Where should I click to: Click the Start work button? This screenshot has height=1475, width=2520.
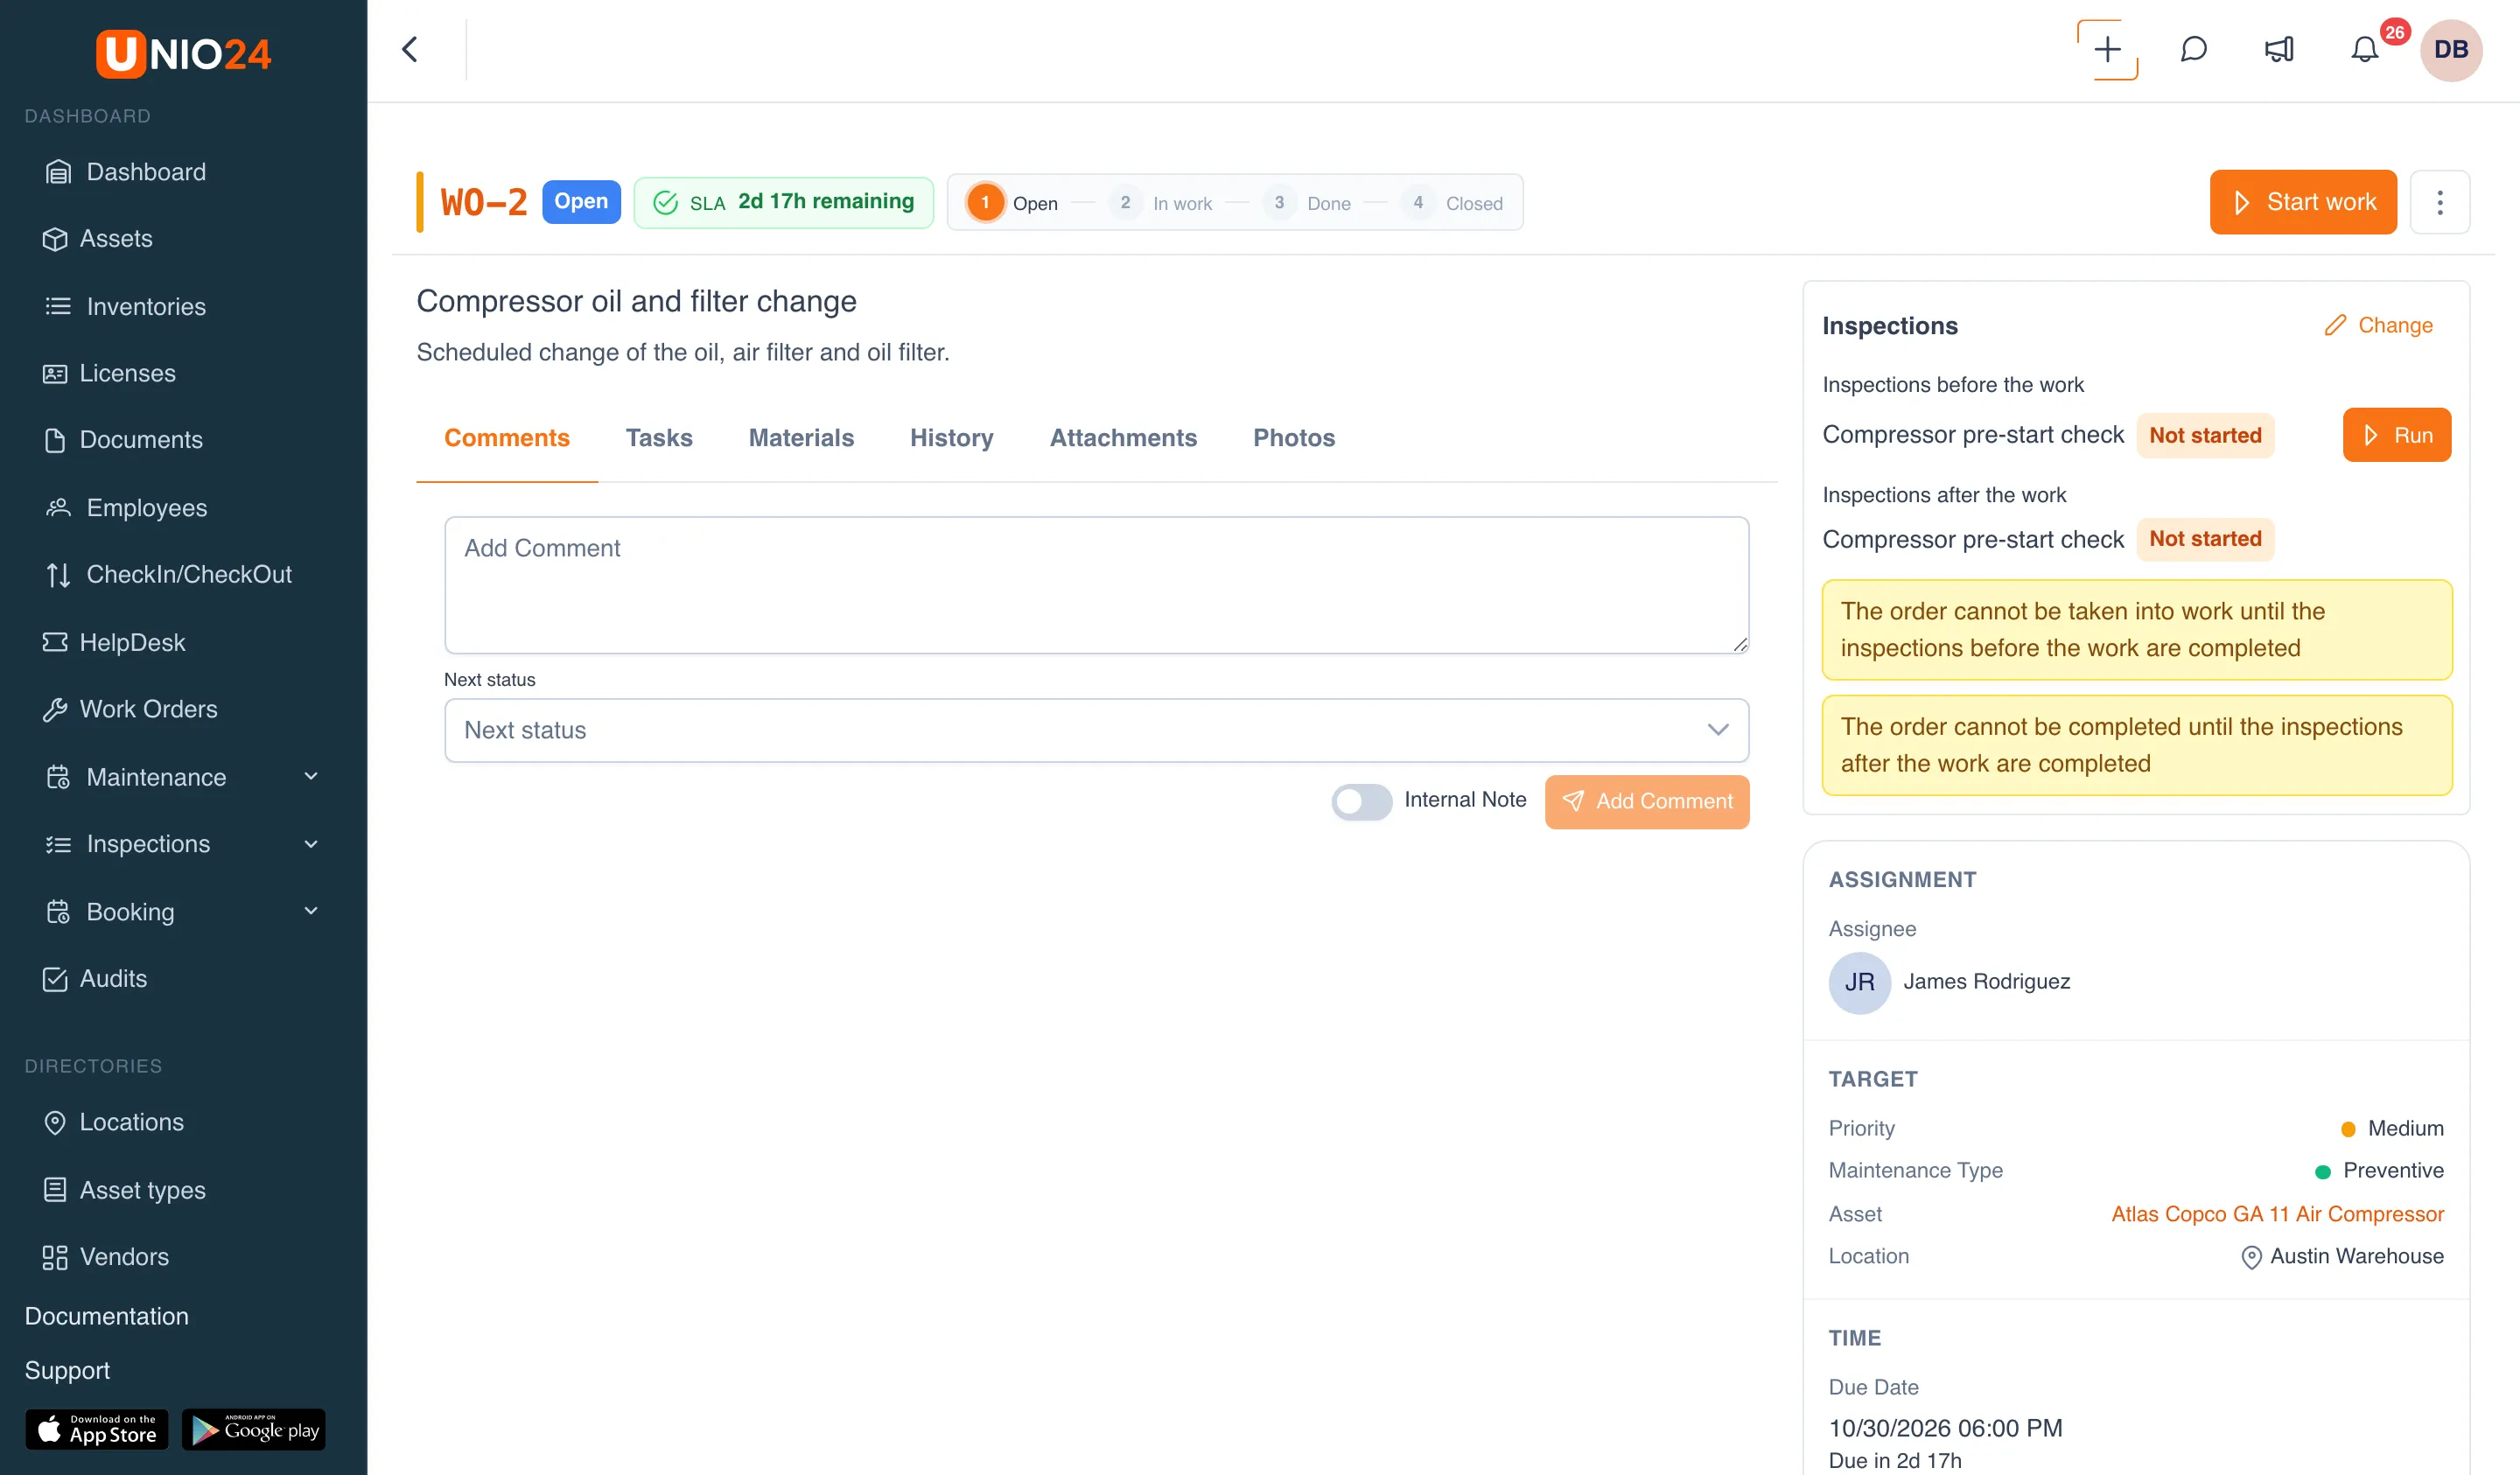coord(2303,202)
